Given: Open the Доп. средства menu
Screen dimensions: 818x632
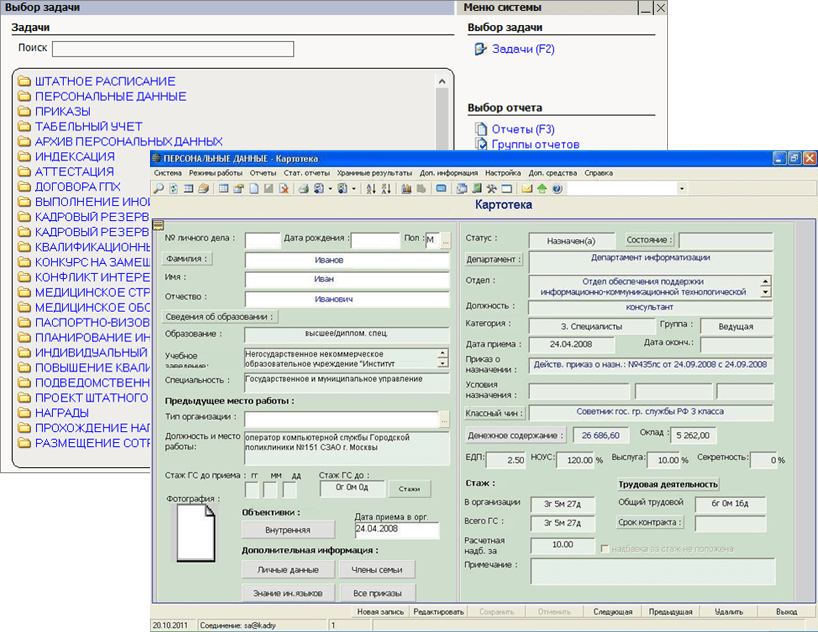Looking at the screenshot, I should pos(552,173).
